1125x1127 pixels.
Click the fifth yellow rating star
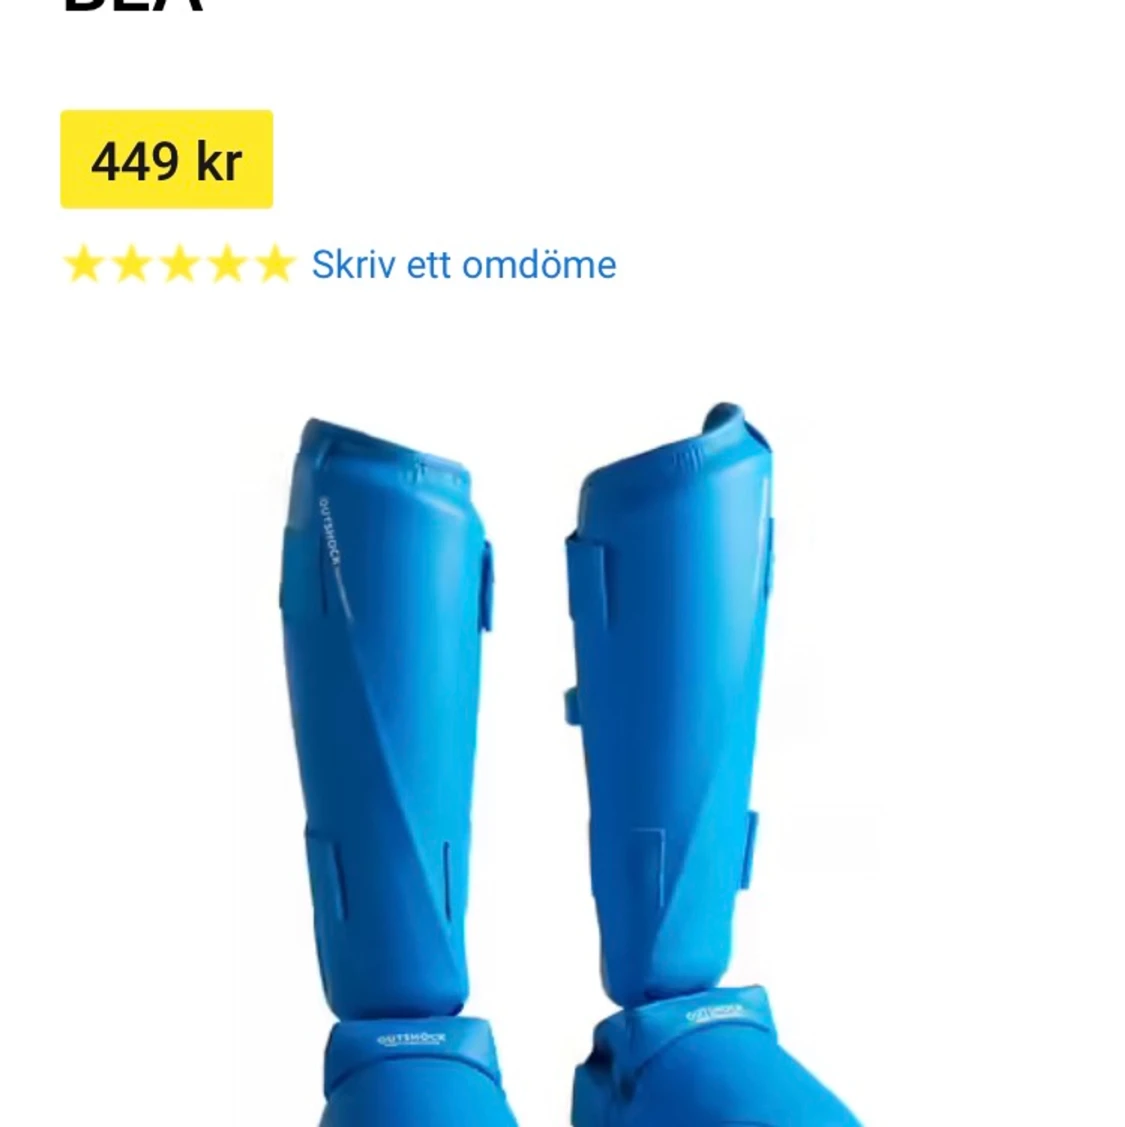tap(275, 264)
